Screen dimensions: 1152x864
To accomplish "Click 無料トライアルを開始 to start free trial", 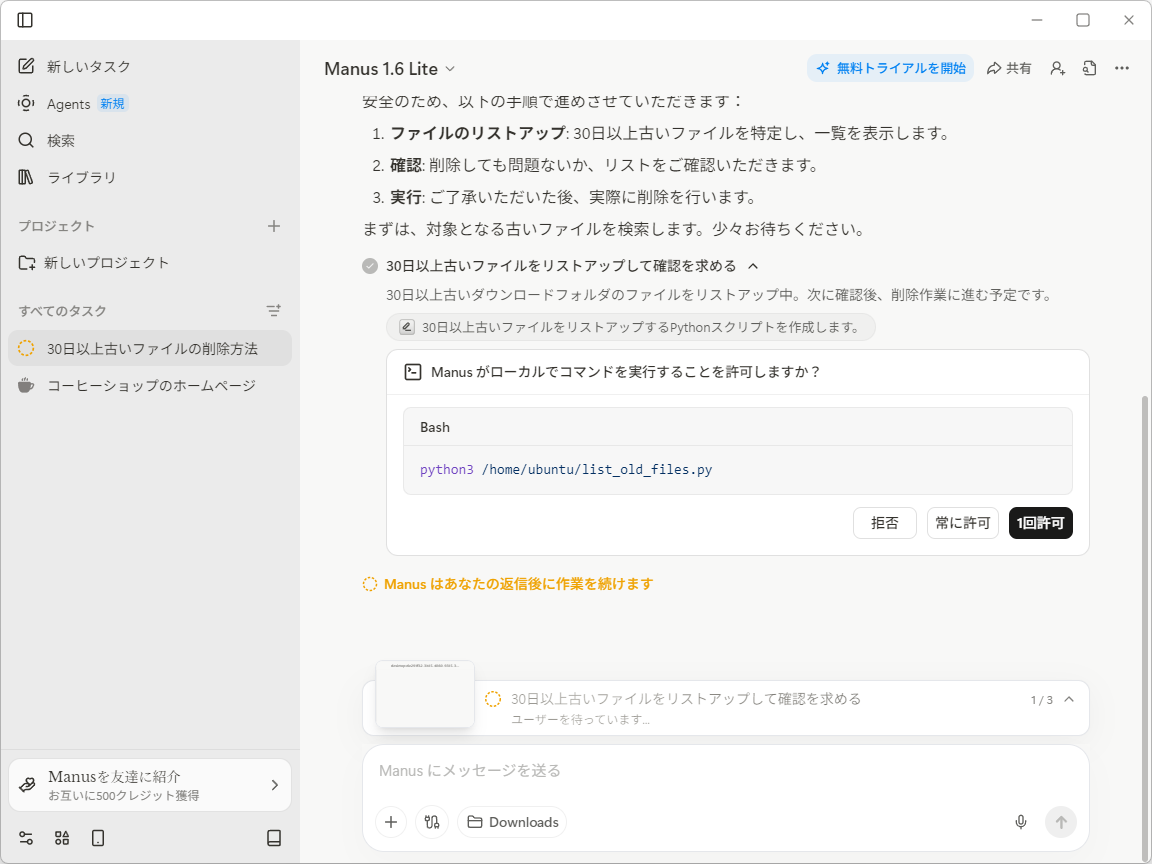I will 890,68.
